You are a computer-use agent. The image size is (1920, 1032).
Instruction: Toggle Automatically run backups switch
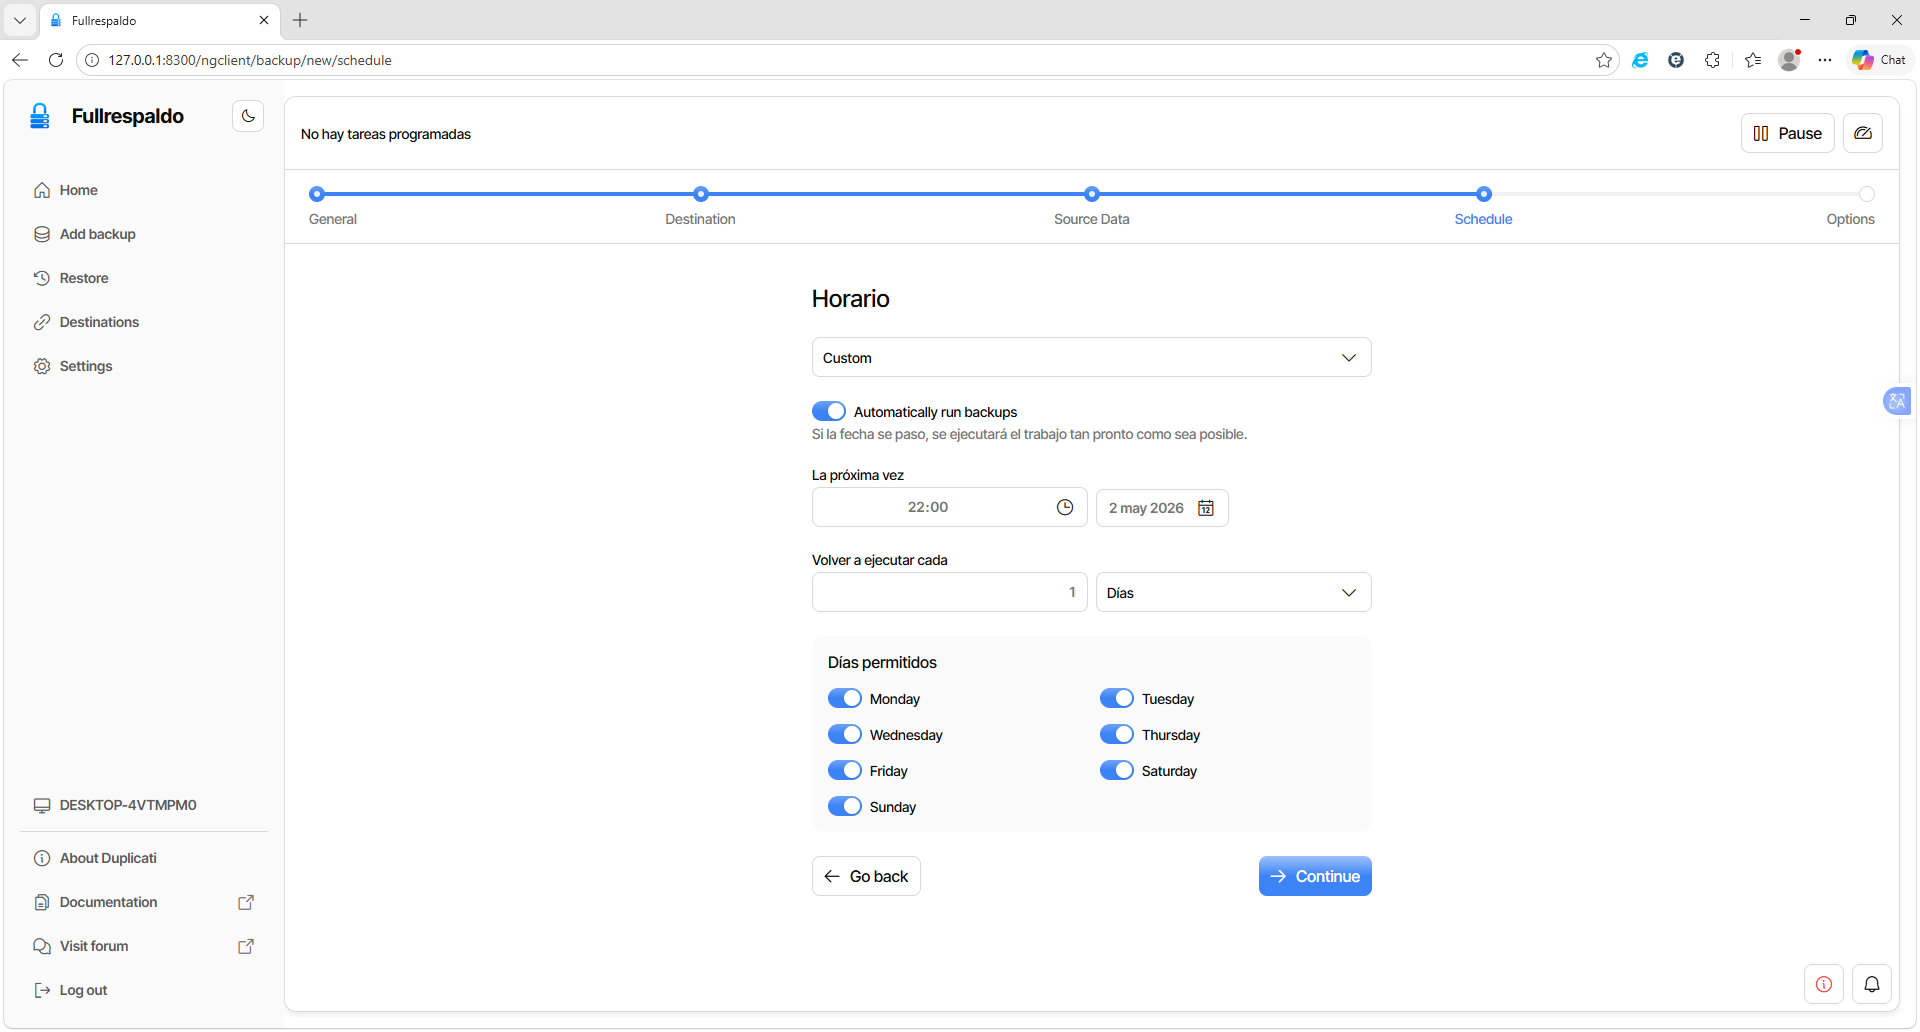829,411
